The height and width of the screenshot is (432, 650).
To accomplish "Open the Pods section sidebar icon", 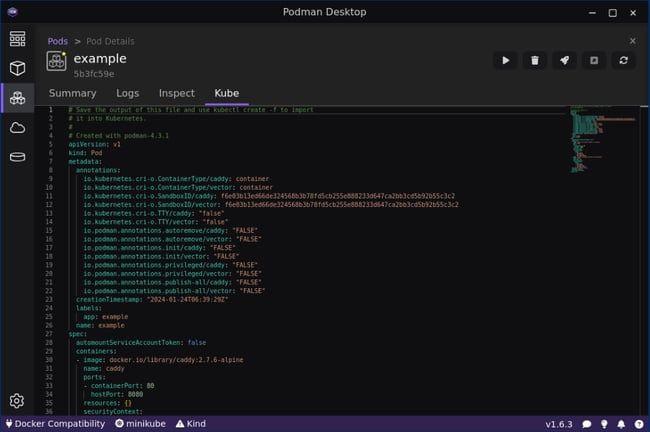I will pyautogui.click(x=17, y=98).
